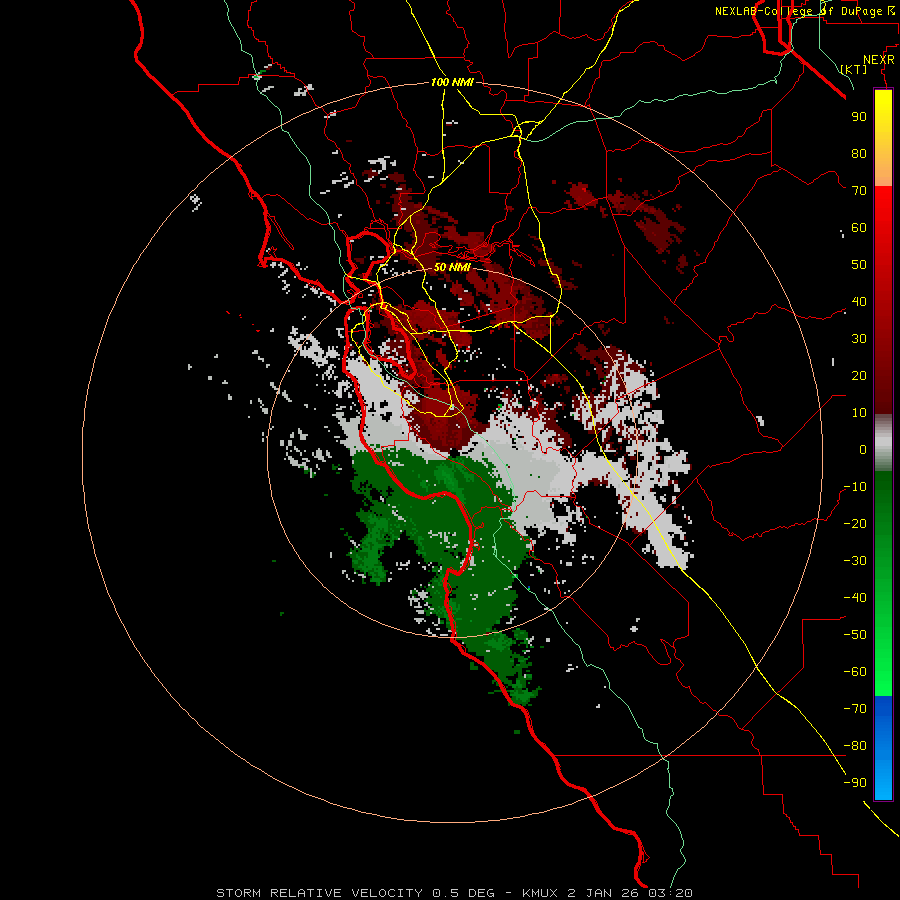Image resolution: width=900 pixels, height=900 pixels.
Task: Click the positive "70" scale value
Action: (x=859, y=191)
